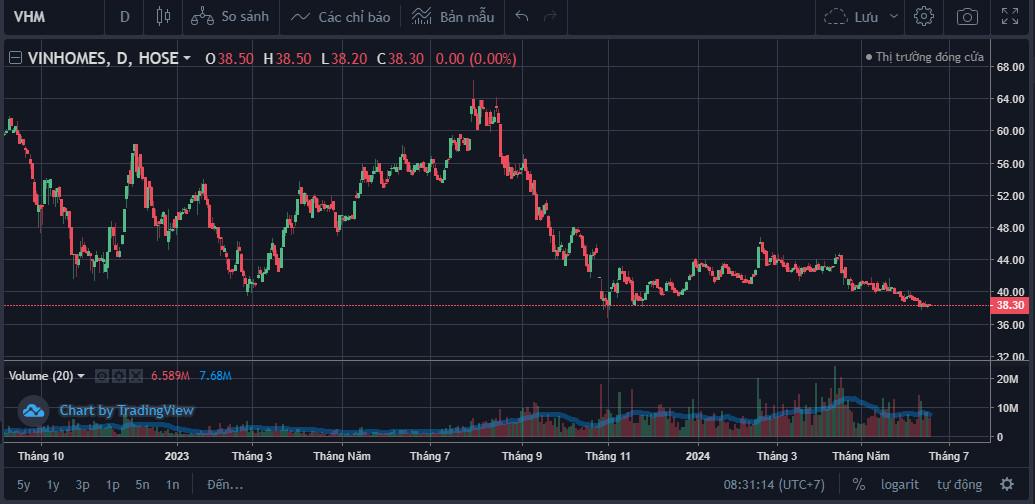The height and width of the screenshot is (504, 1035).
Task: Expand the Lưu save dropdown arrow
Action: [x=894, y=17]
